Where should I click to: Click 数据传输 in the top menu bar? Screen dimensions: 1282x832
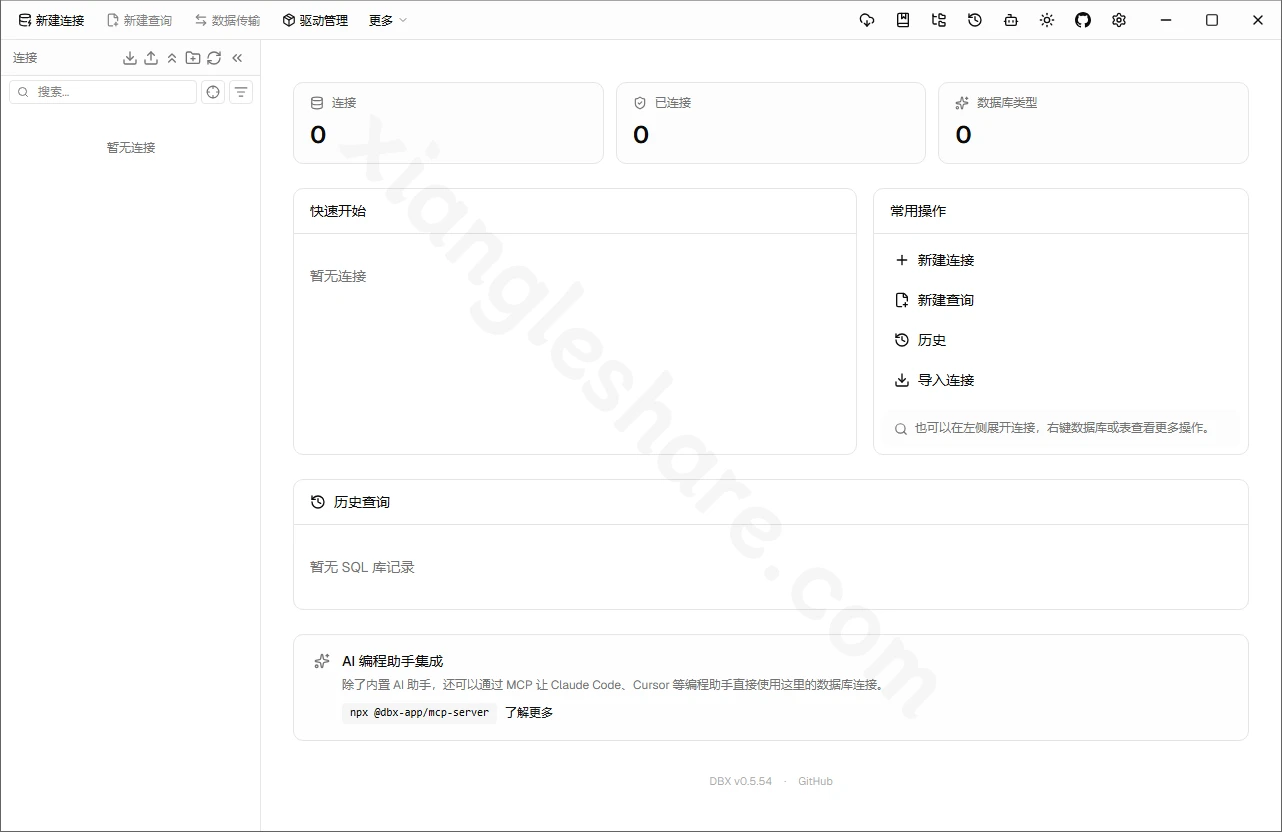pyautogui.click(x=227, y=20)
